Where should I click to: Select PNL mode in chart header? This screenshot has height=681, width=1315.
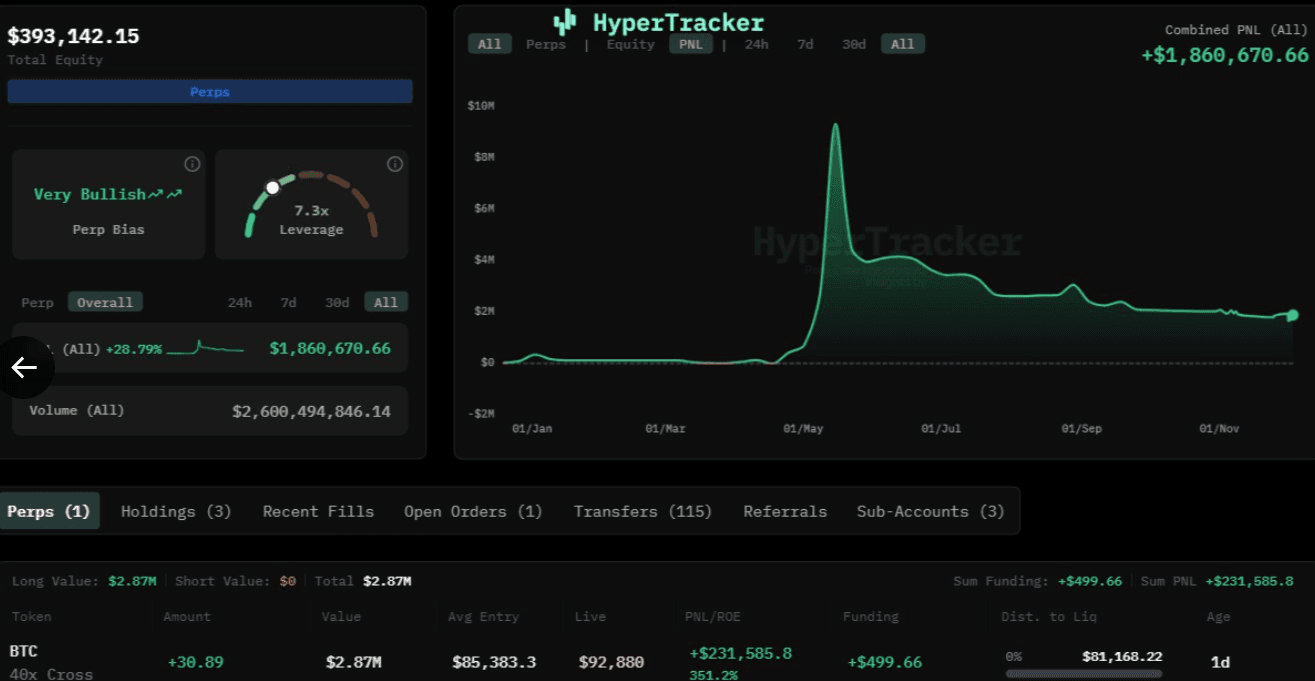(691, 44)
